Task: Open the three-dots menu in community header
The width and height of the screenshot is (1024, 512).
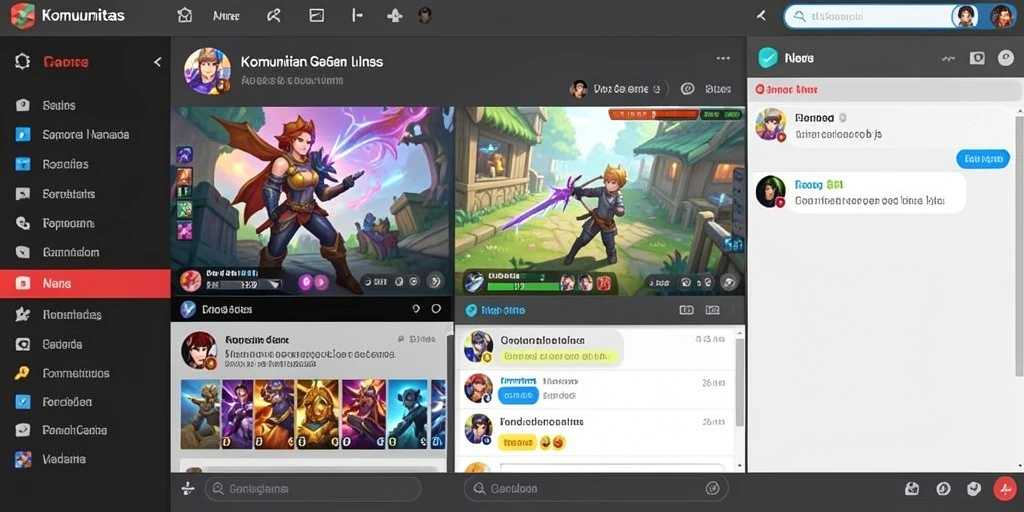Action: pos(723,58)
